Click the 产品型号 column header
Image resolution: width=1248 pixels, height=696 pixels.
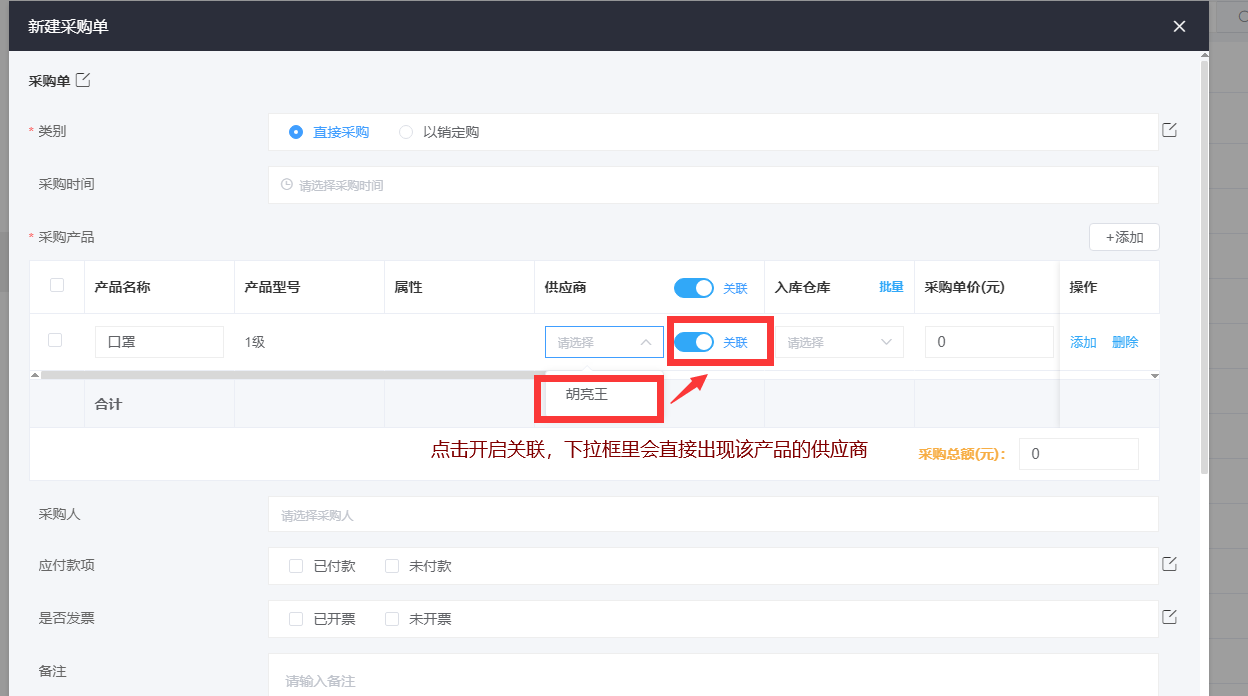pyautogui.click(x=272, y=287)
